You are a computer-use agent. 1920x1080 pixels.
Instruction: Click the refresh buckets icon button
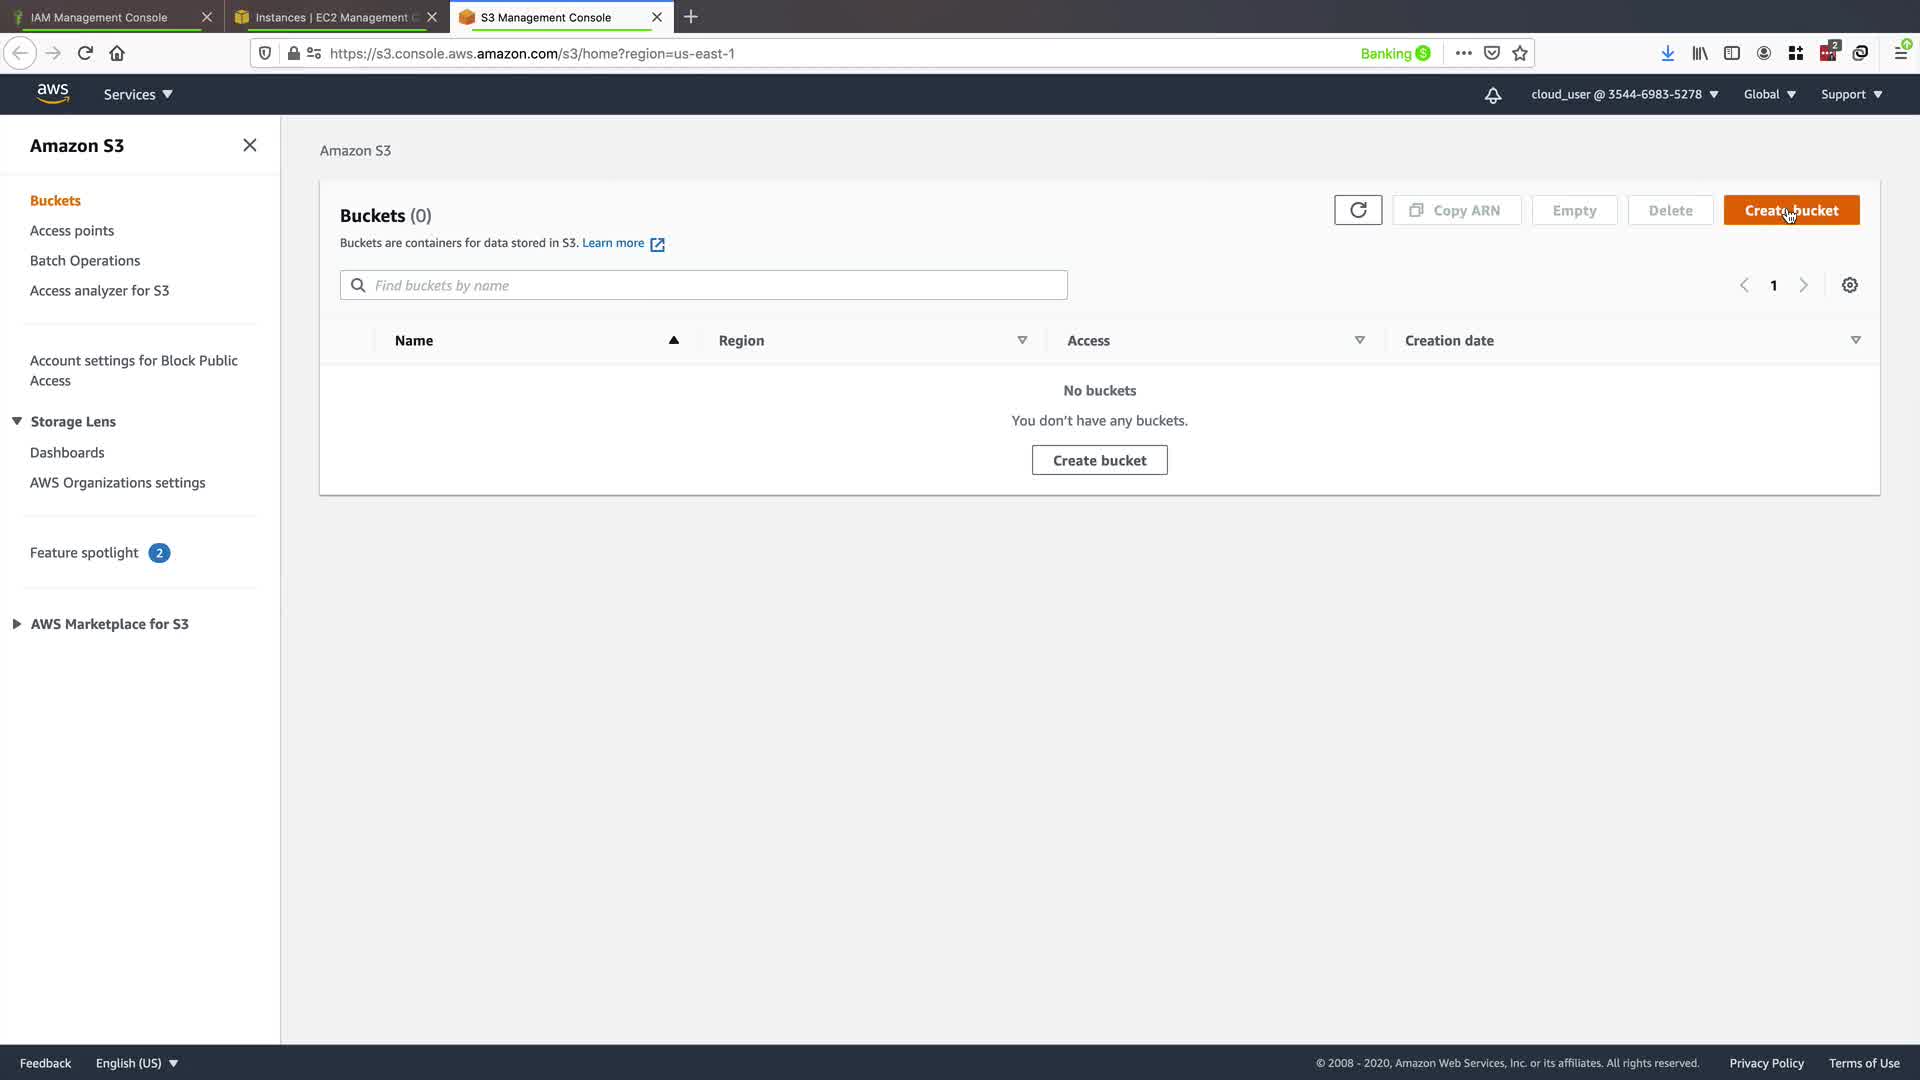(1357, 210)
